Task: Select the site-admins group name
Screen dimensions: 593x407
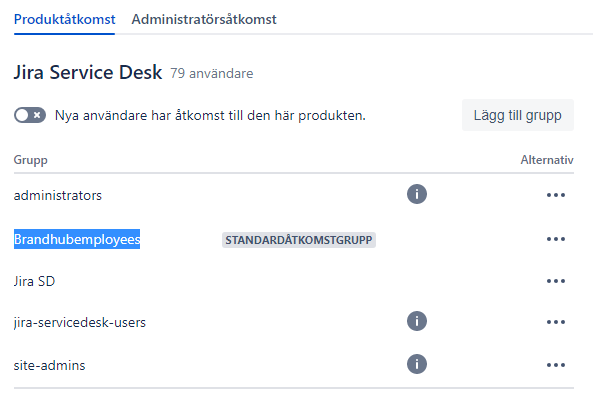Action: coord(50,365)
